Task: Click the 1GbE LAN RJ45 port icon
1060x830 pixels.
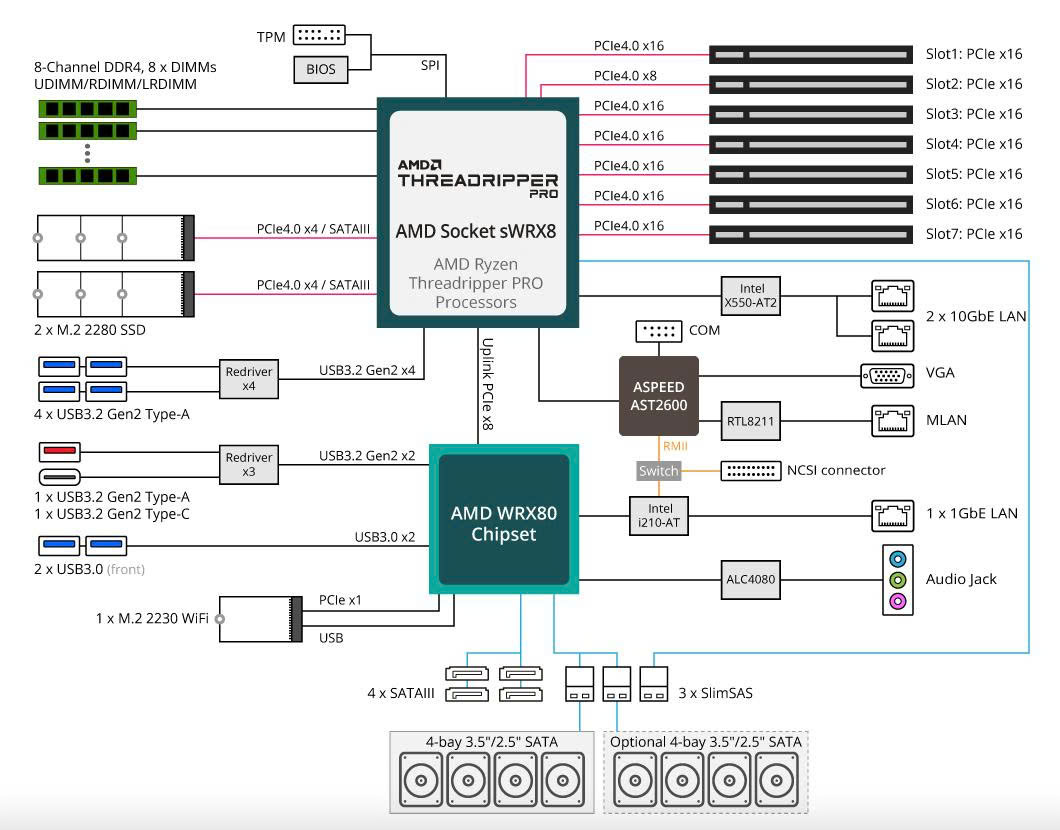Action: tap(892, 516)
